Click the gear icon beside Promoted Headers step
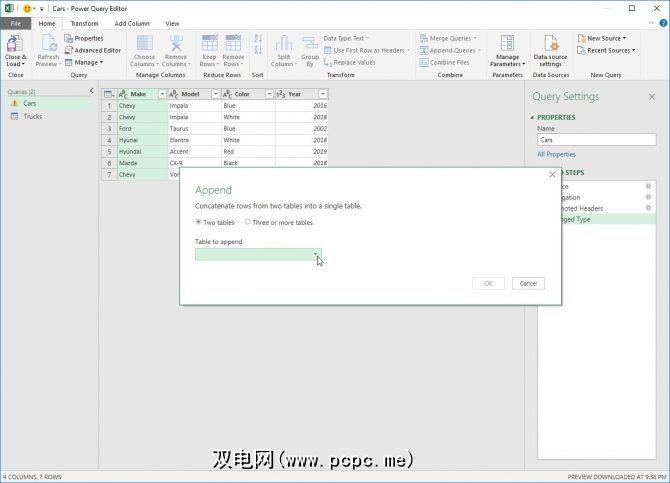The width and height of the screenshot is (670, 483). (x=648, y=208)
